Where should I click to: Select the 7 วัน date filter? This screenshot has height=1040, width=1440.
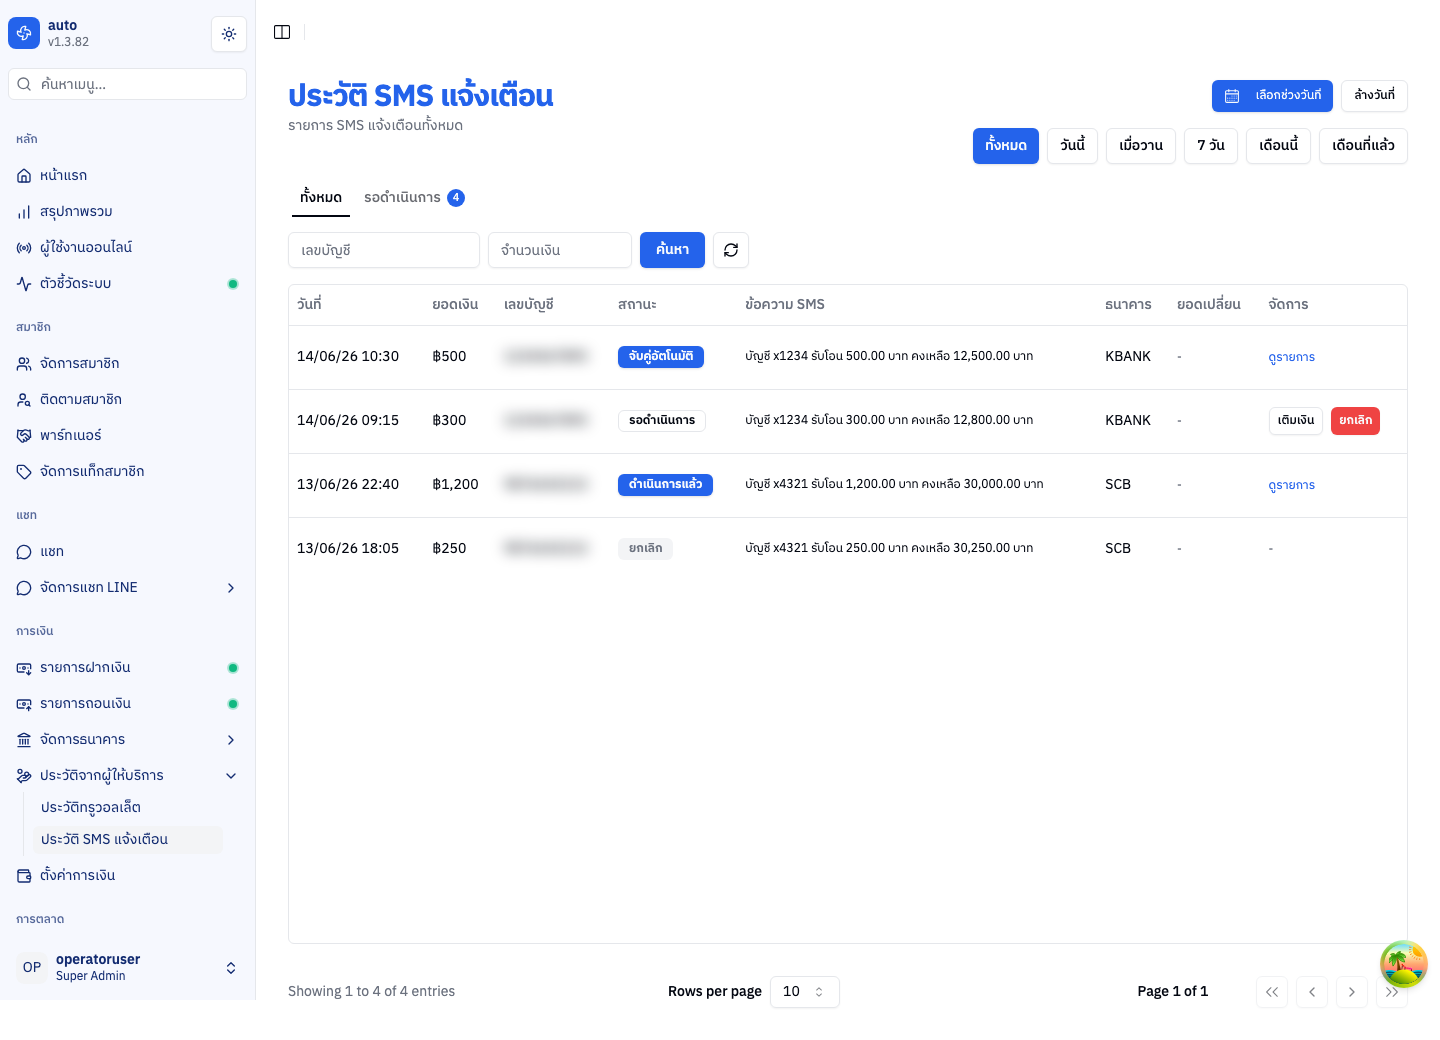tap(1211, 146)
